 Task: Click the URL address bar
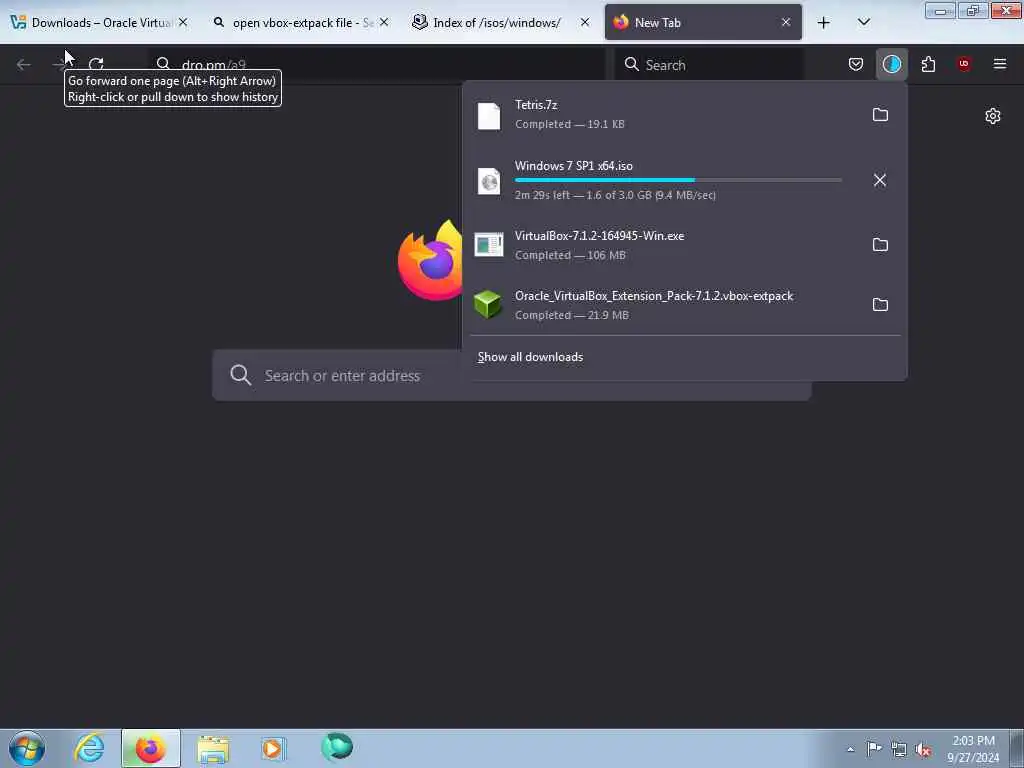pyautogui.click(x=377, y=64)
